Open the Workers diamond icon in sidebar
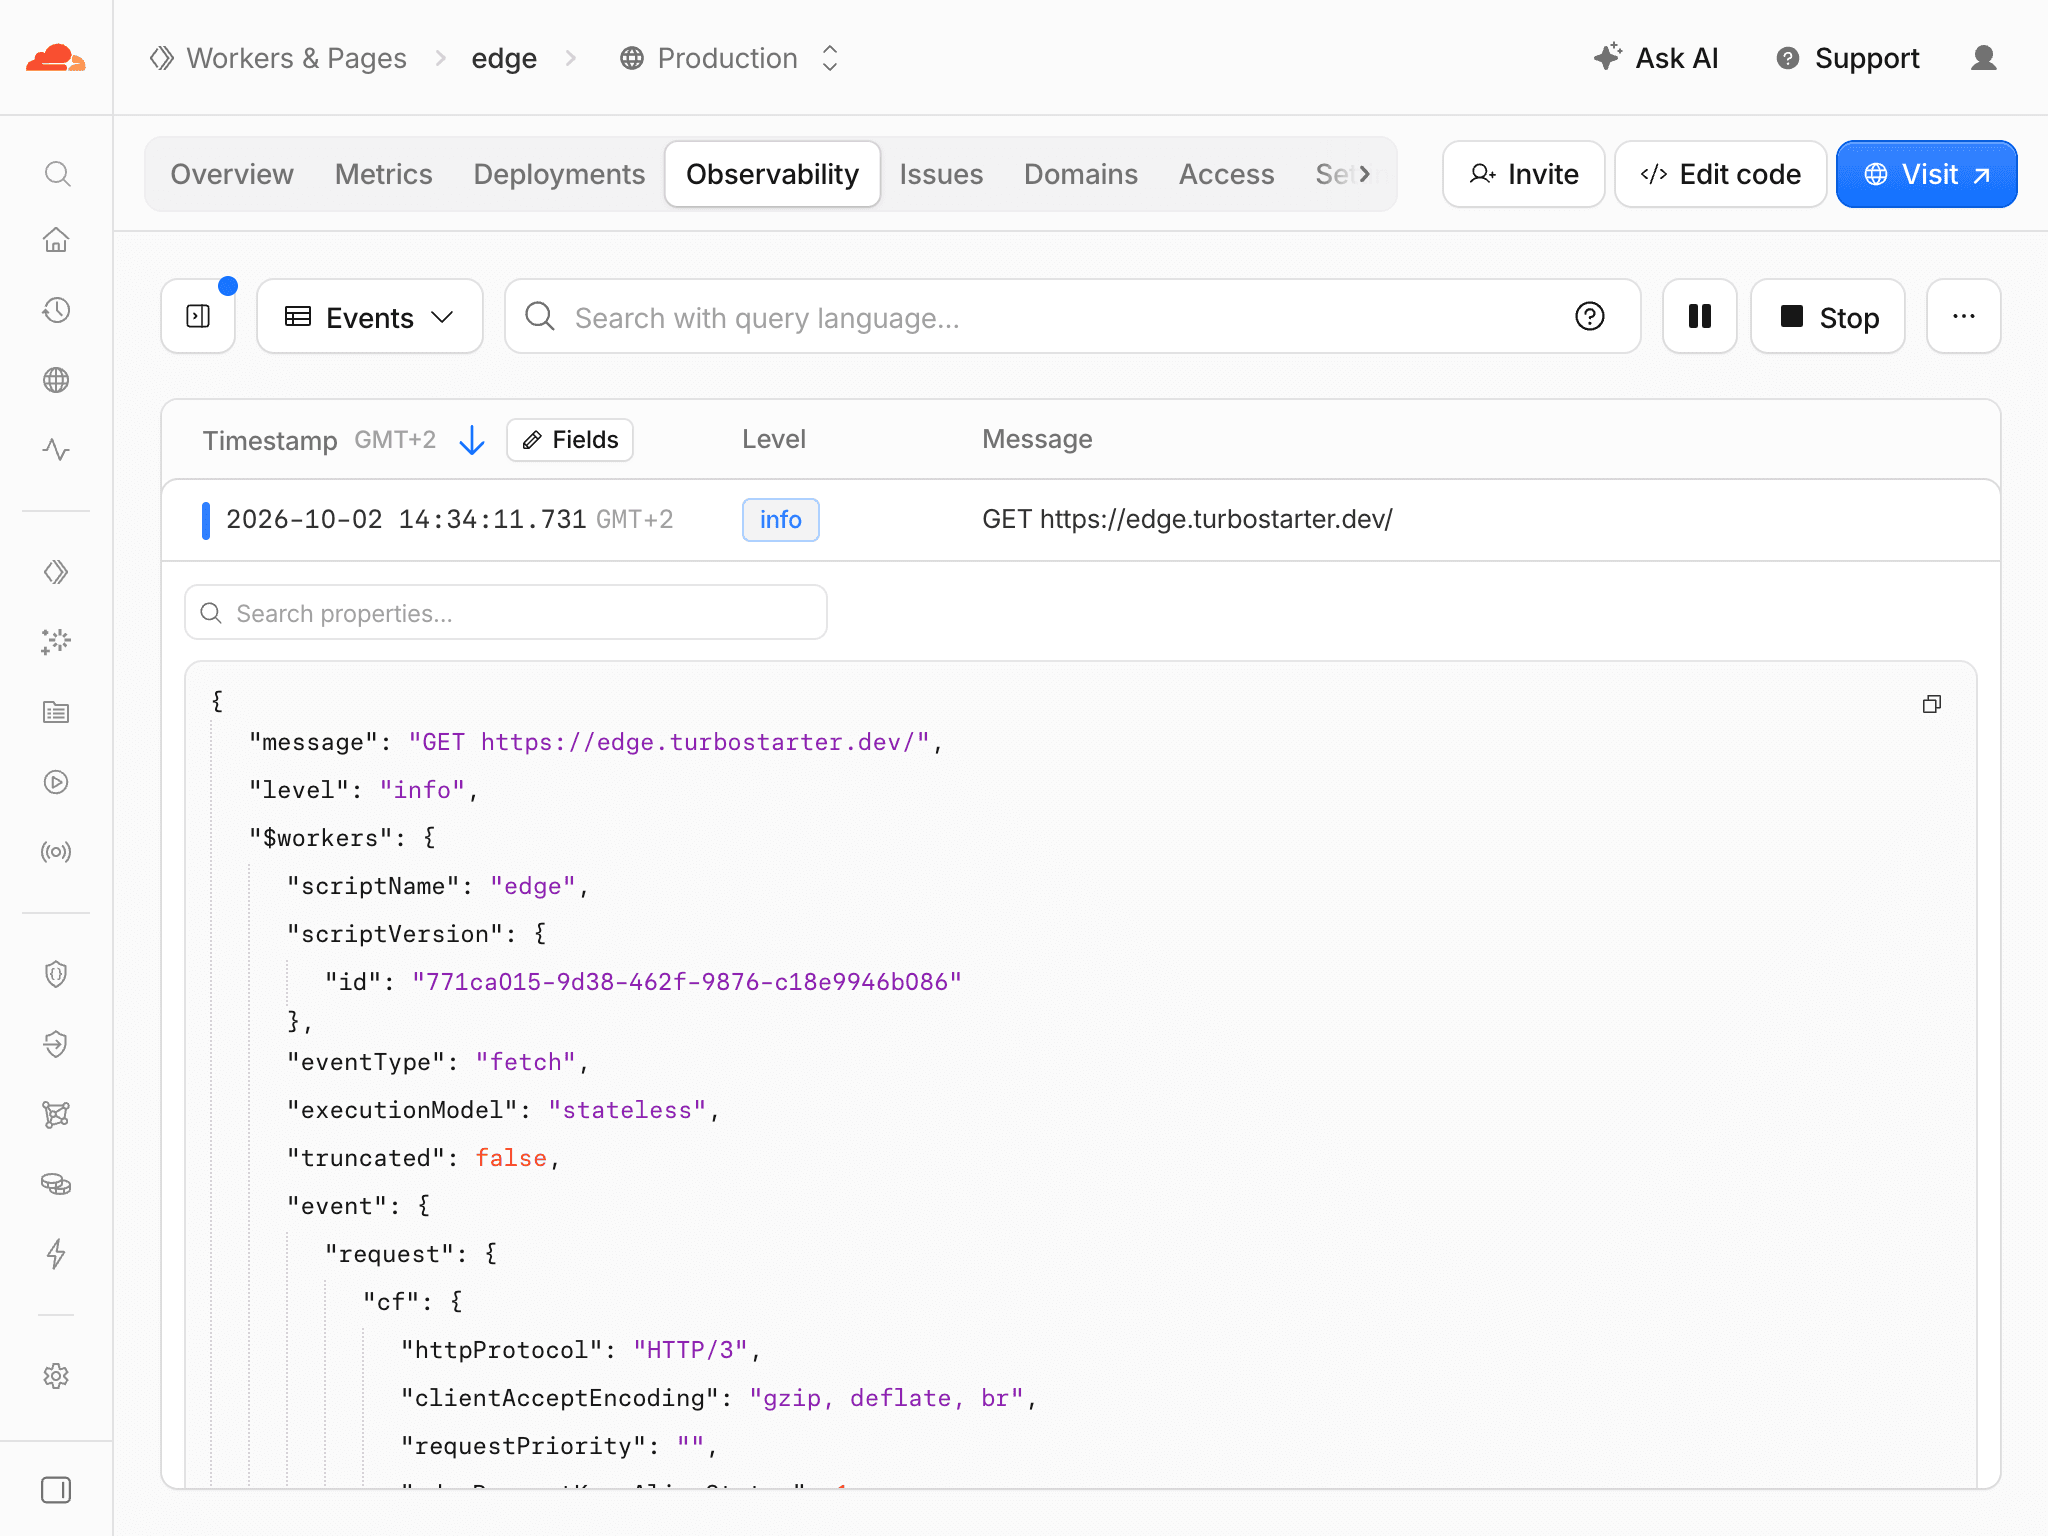 (56, 572)
